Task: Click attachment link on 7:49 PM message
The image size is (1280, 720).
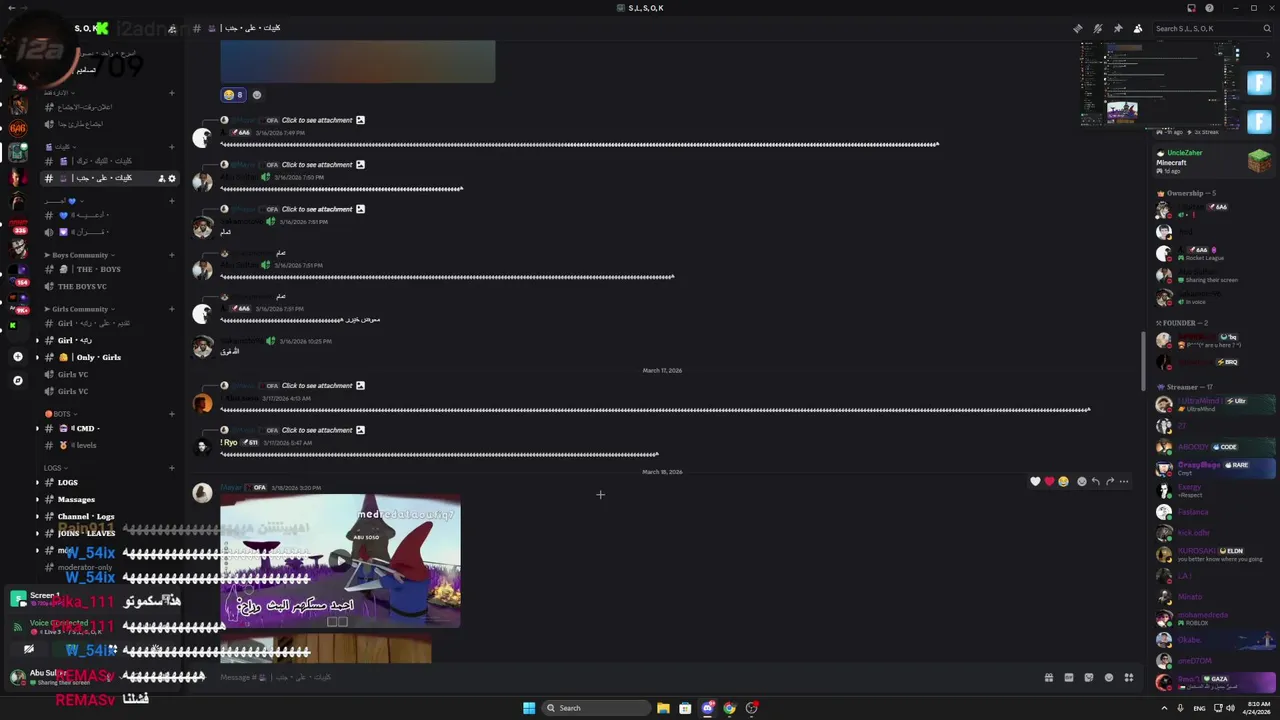Action: 316,120
